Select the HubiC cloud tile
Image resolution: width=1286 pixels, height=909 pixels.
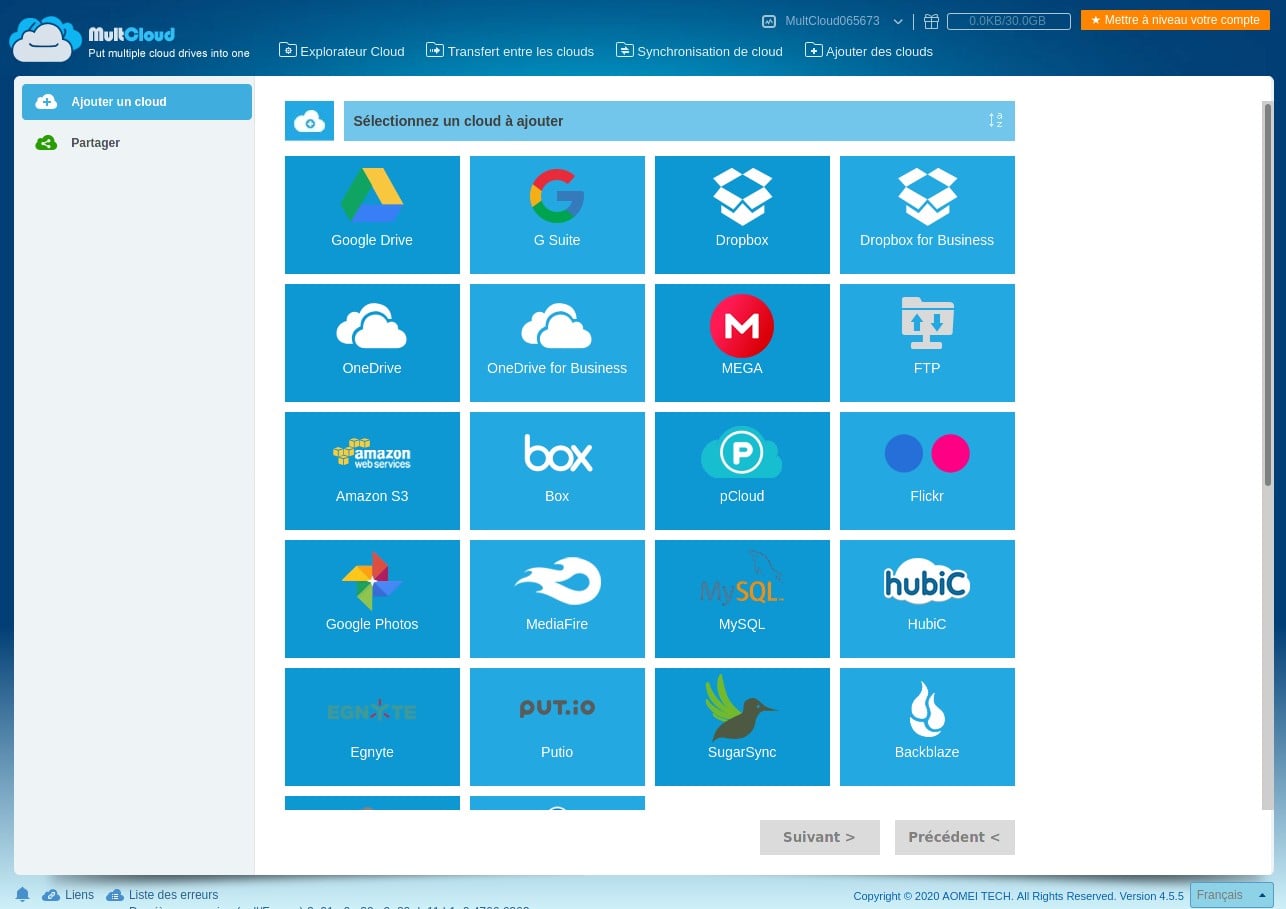[x=927, y=598]
